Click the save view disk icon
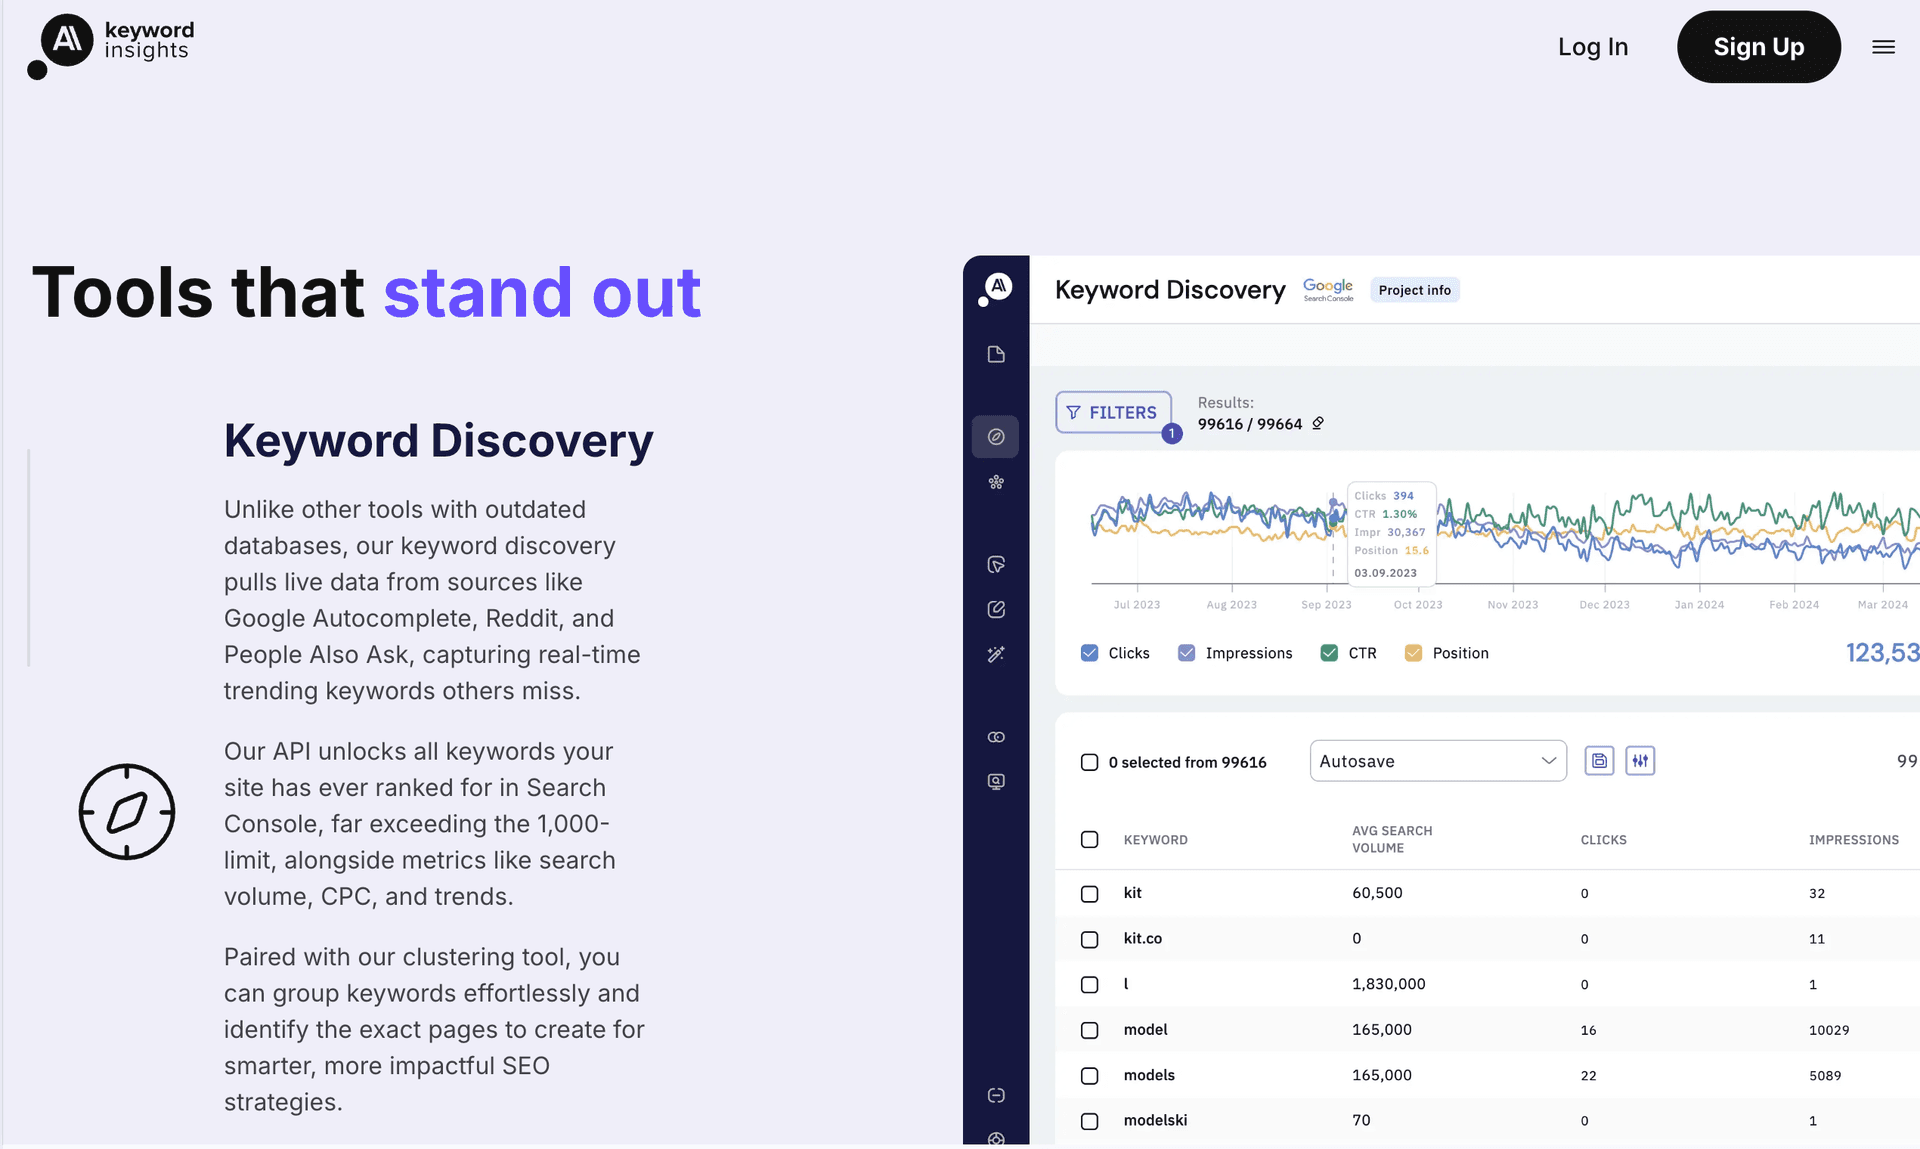 point(1599,761)
